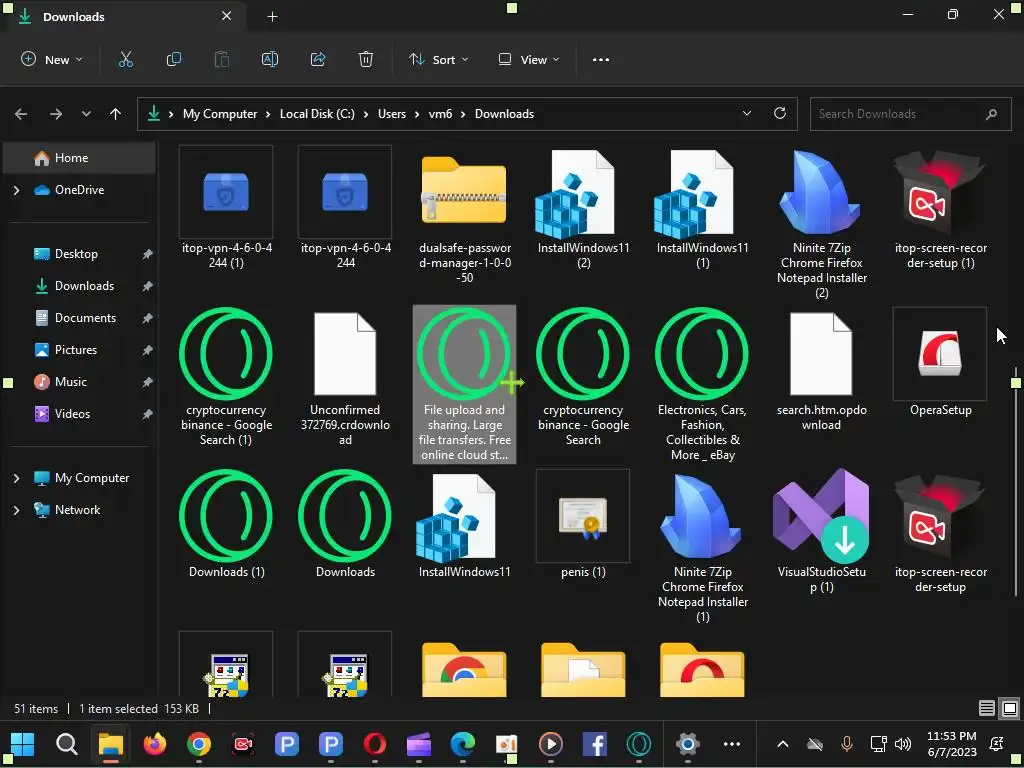Open Google Chrome from the taskbar

(x=199, y=744)
